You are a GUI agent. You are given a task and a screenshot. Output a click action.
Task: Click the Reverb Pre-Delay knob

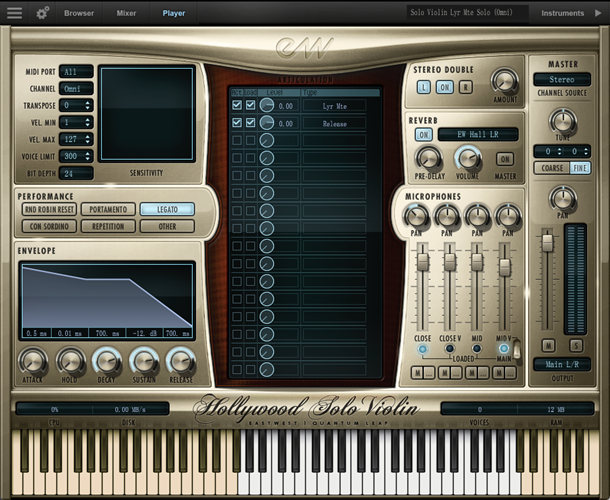(429, 158)
